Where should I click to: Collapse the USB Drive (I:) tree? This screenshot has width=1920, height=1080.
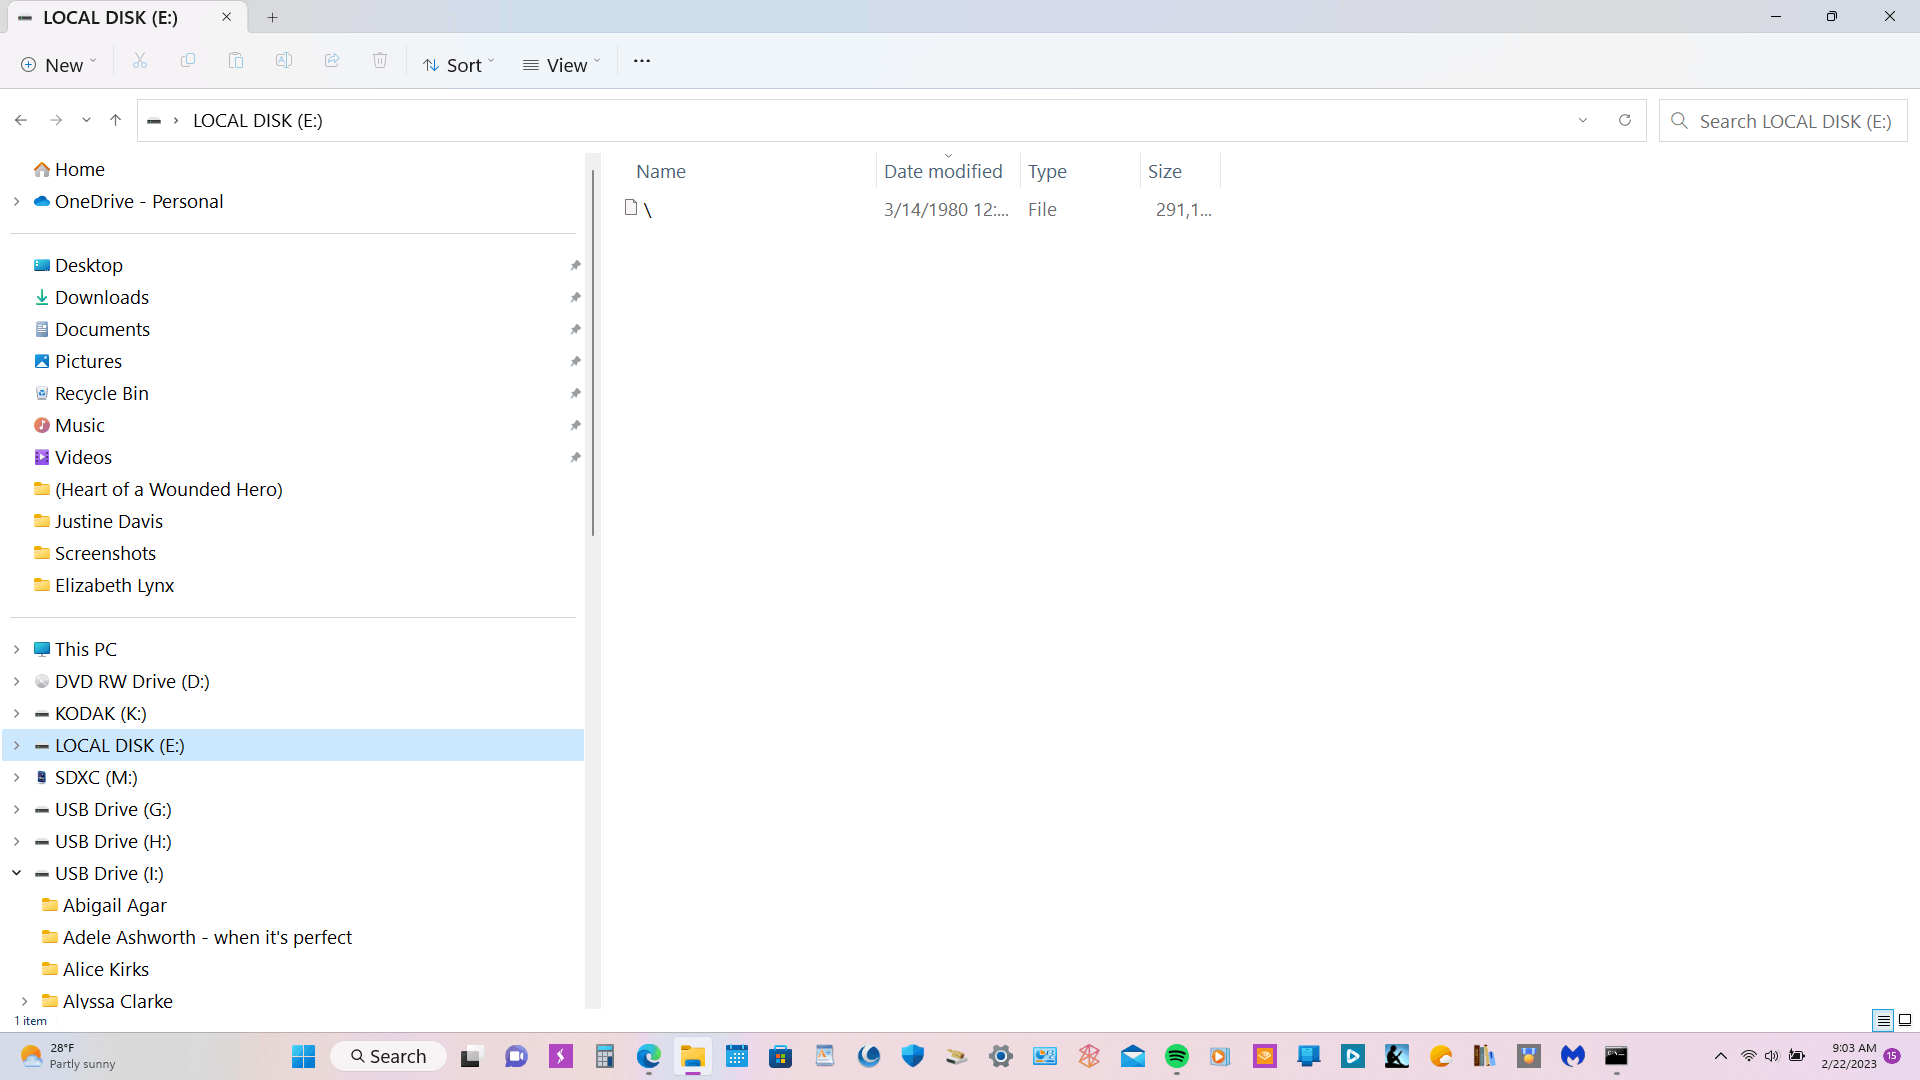(x=17, y=873)
